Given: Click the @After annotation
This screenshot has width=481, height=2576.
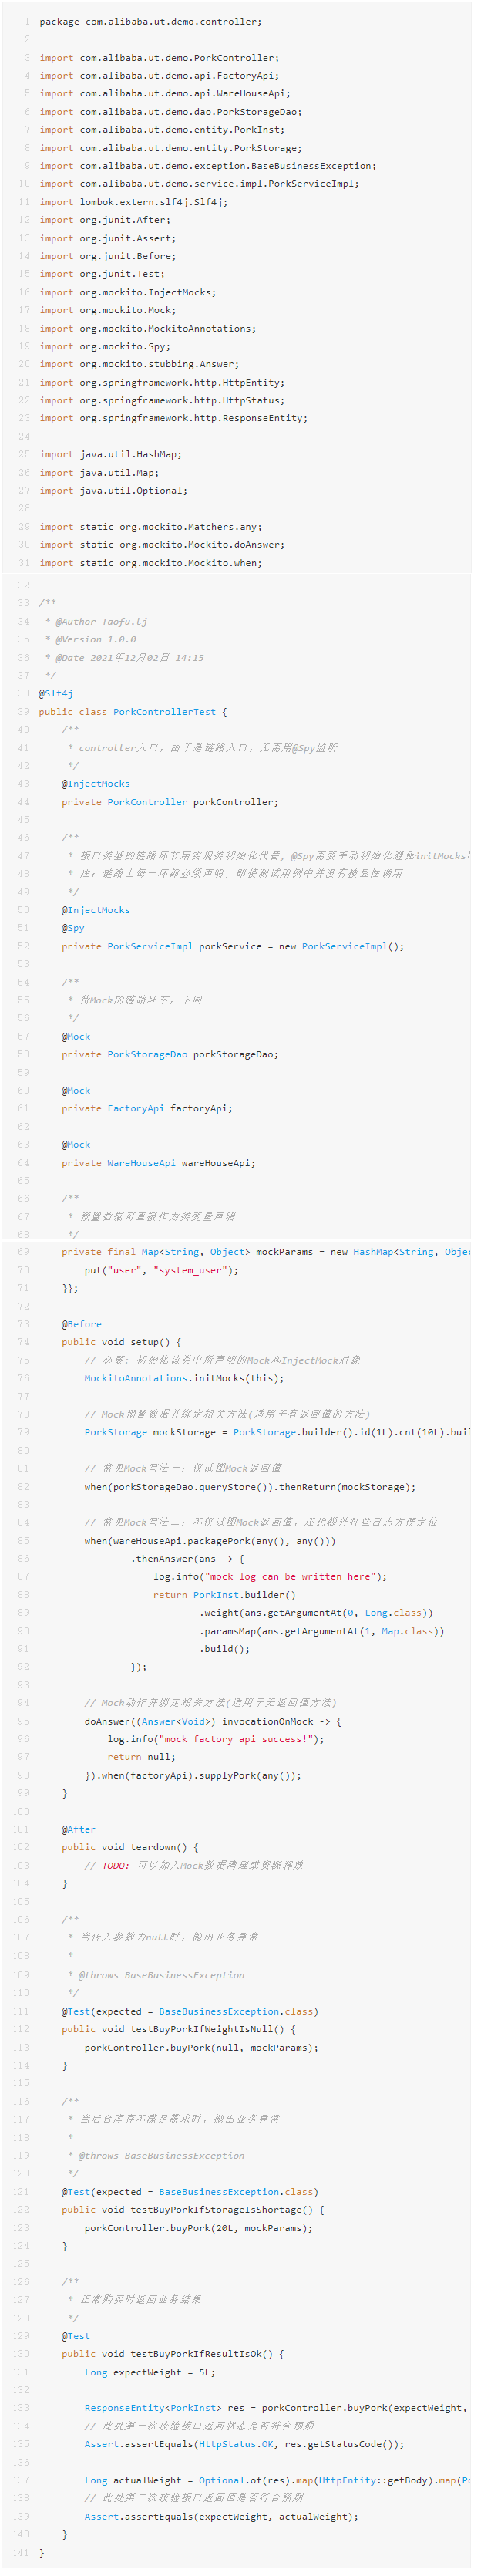Looking at the screenshot, I should pos(78,1829).
